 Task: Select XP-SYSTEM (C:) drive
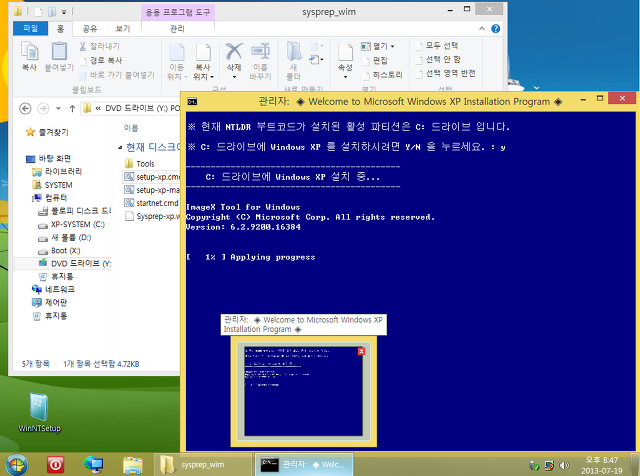[71, 224]
